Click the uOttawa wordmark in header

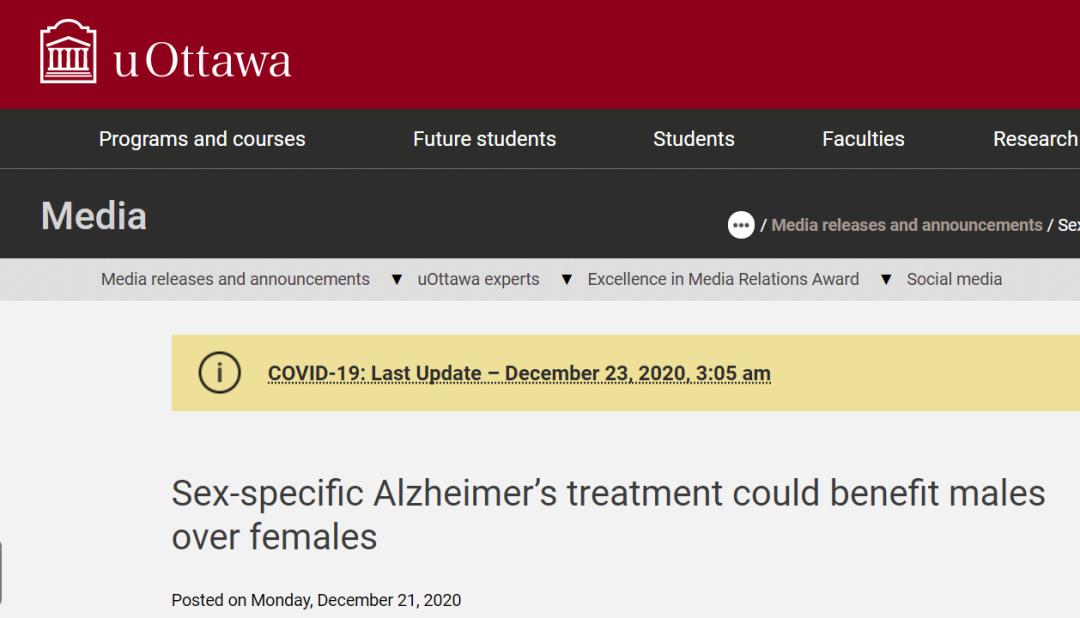(202, 60)
